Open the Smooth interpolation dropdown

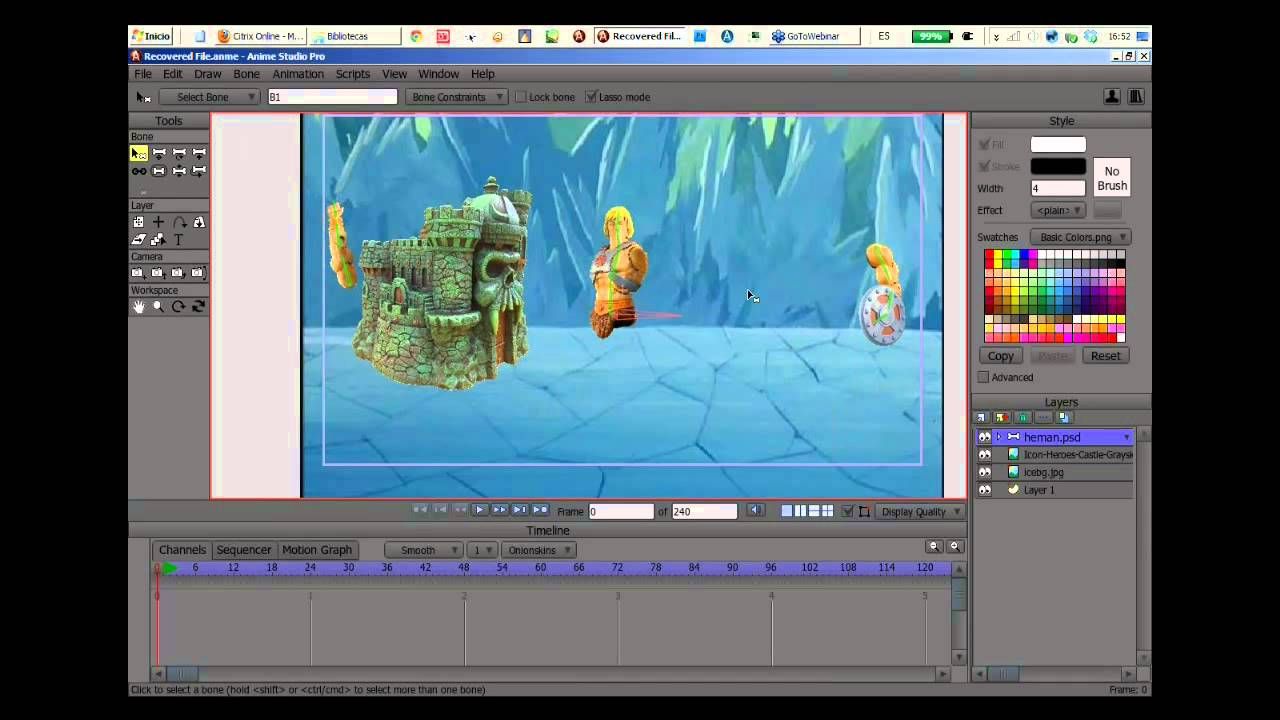(x=424, y=550)
